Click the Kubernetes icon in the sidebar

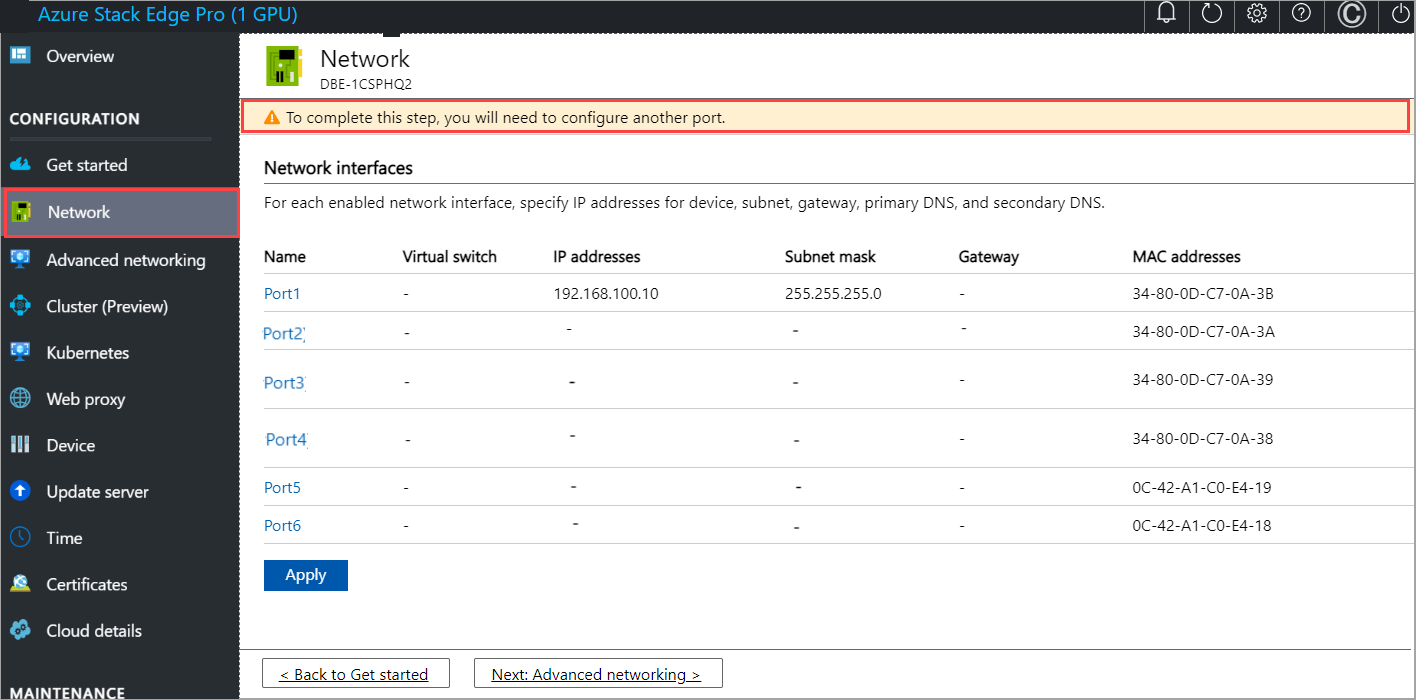coord(20,352)
